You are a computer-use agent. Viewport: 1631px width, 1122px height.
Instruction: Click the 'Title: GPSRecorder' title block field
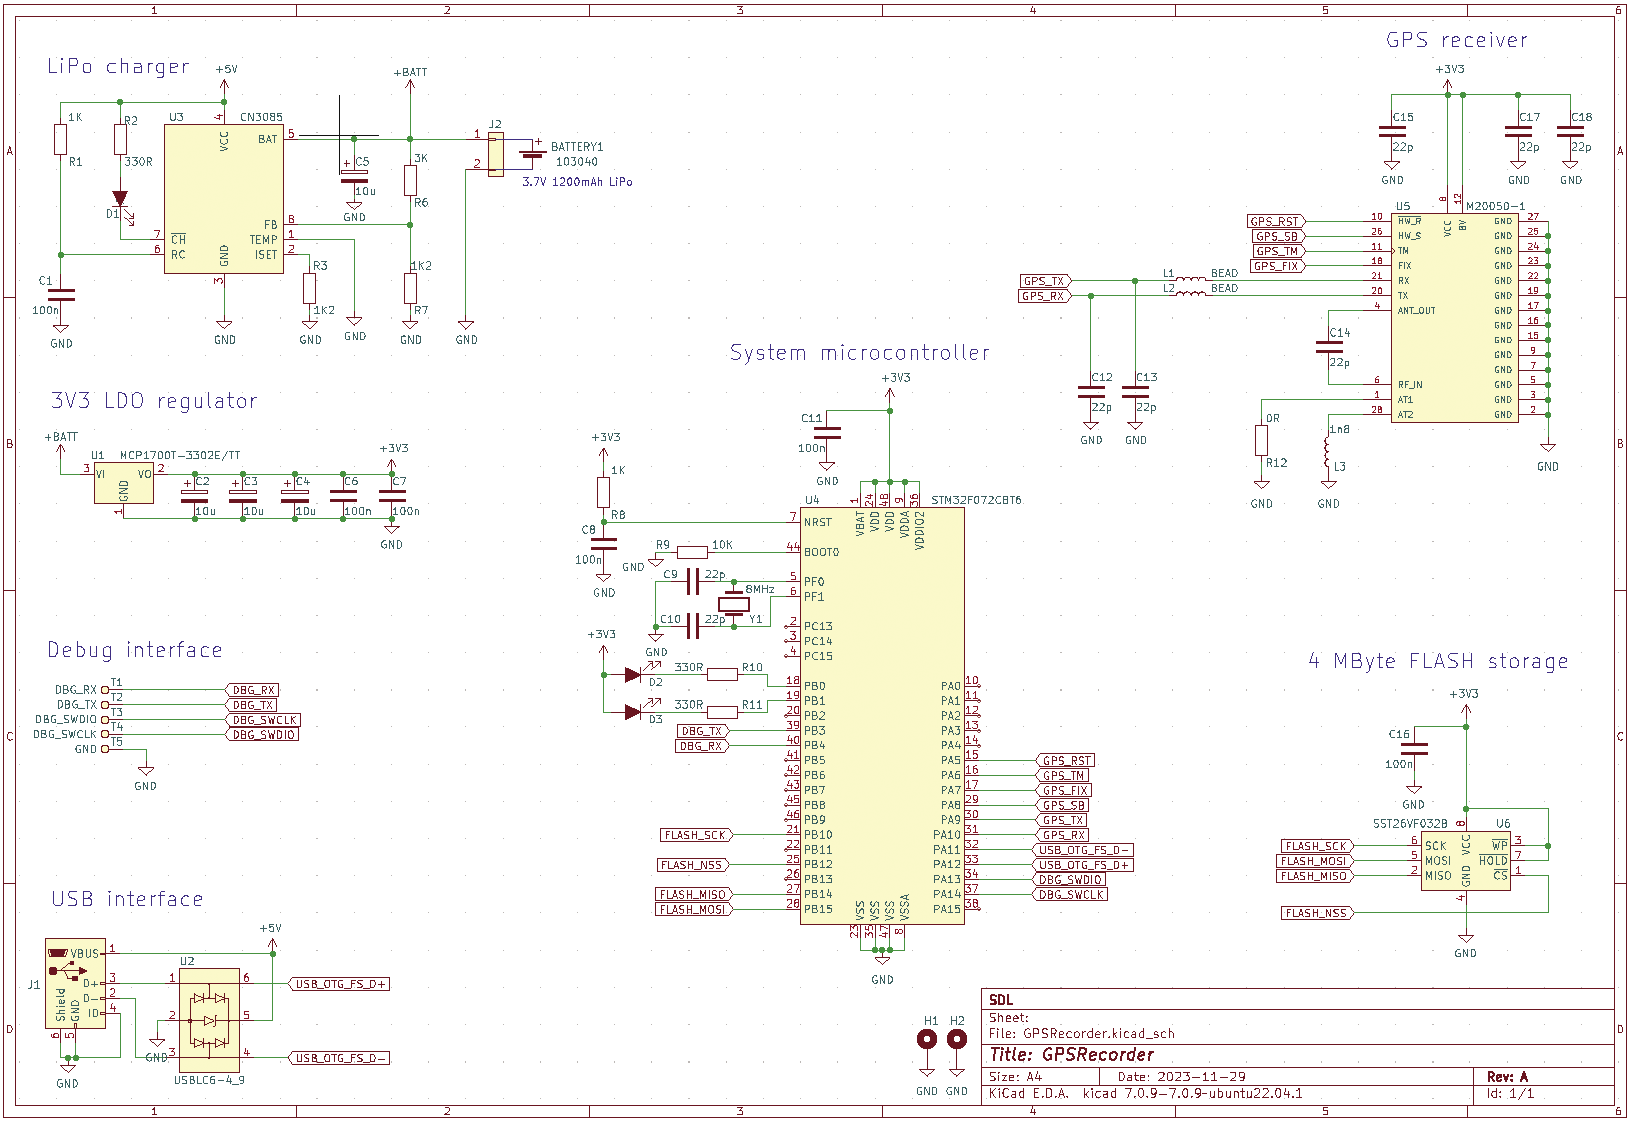1072,1055
